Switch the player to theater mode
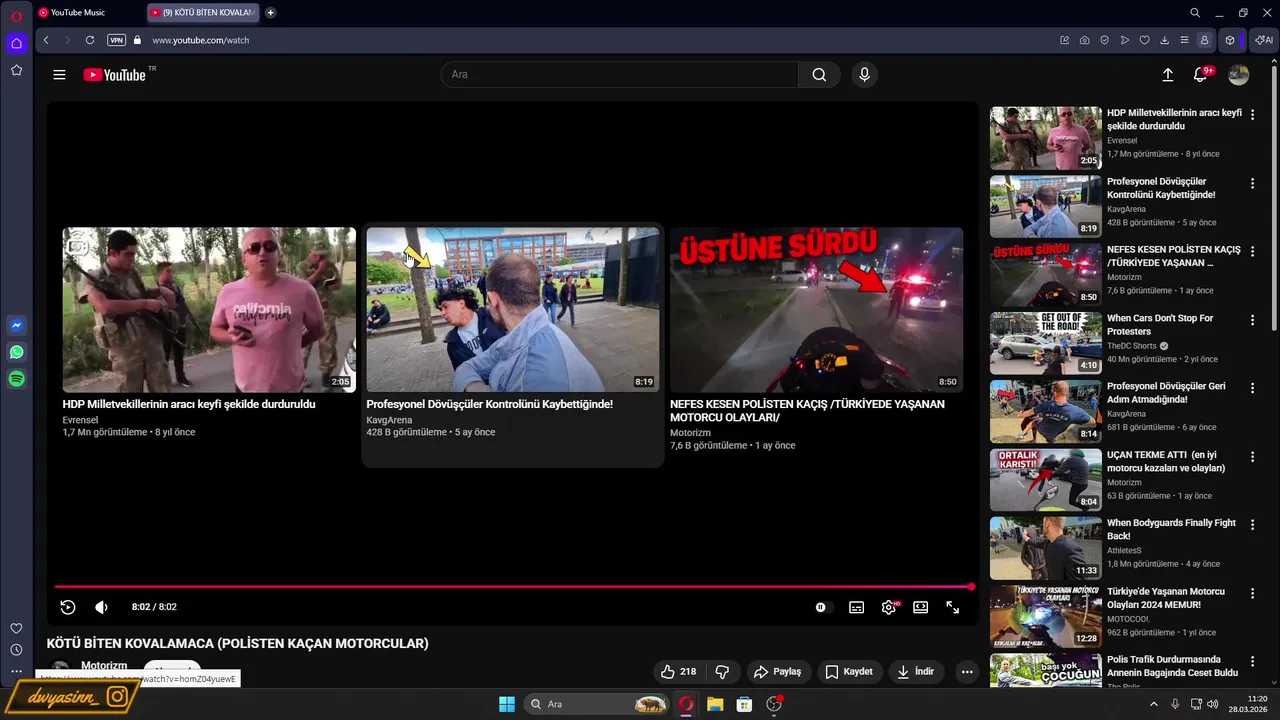 tap(920, 607)
